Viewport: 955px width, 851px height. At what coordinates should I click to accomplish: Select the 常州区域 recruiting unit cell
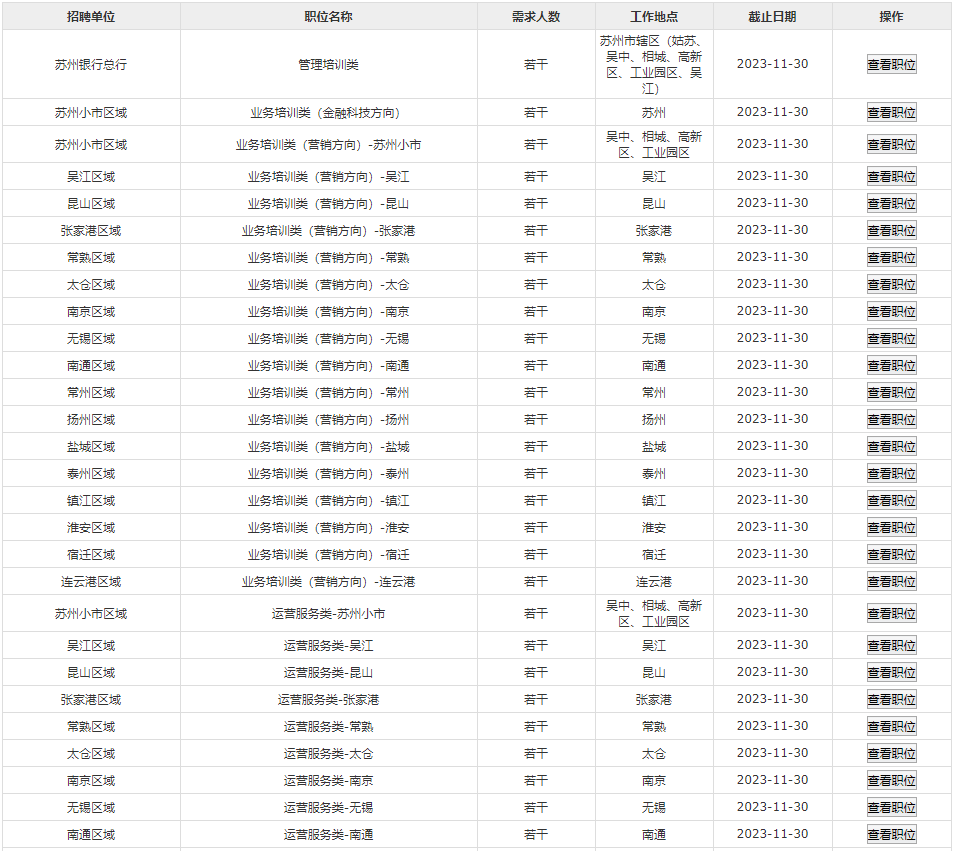click(x=91, y=393)
